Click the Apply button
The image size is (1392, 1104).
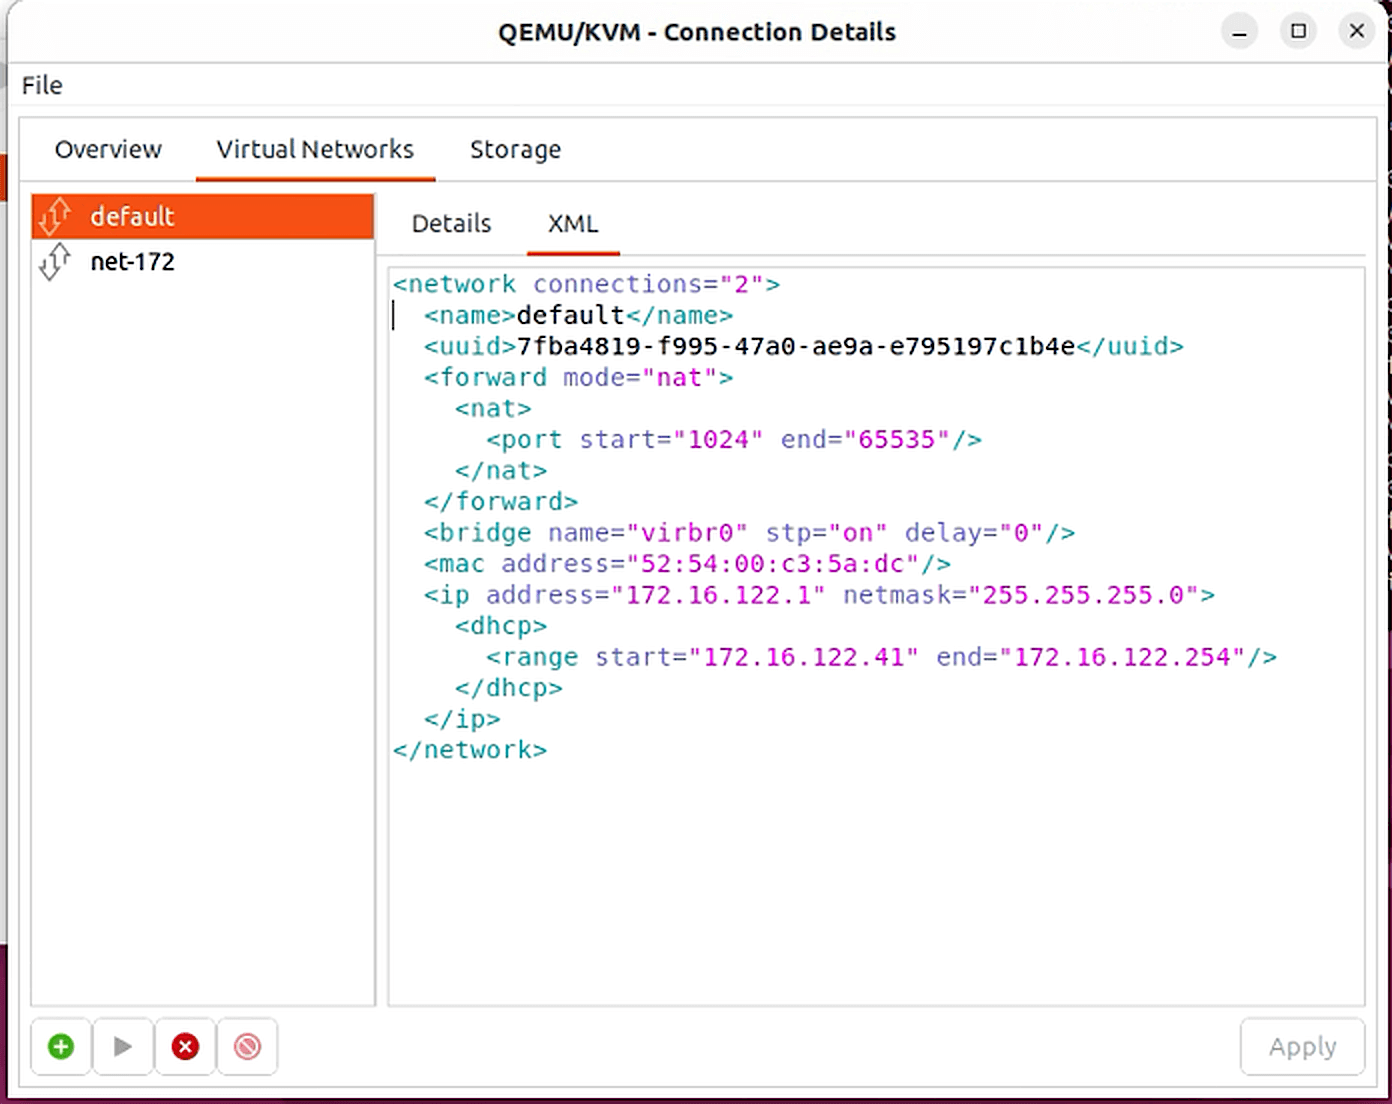click(x=1302, y=1047)
